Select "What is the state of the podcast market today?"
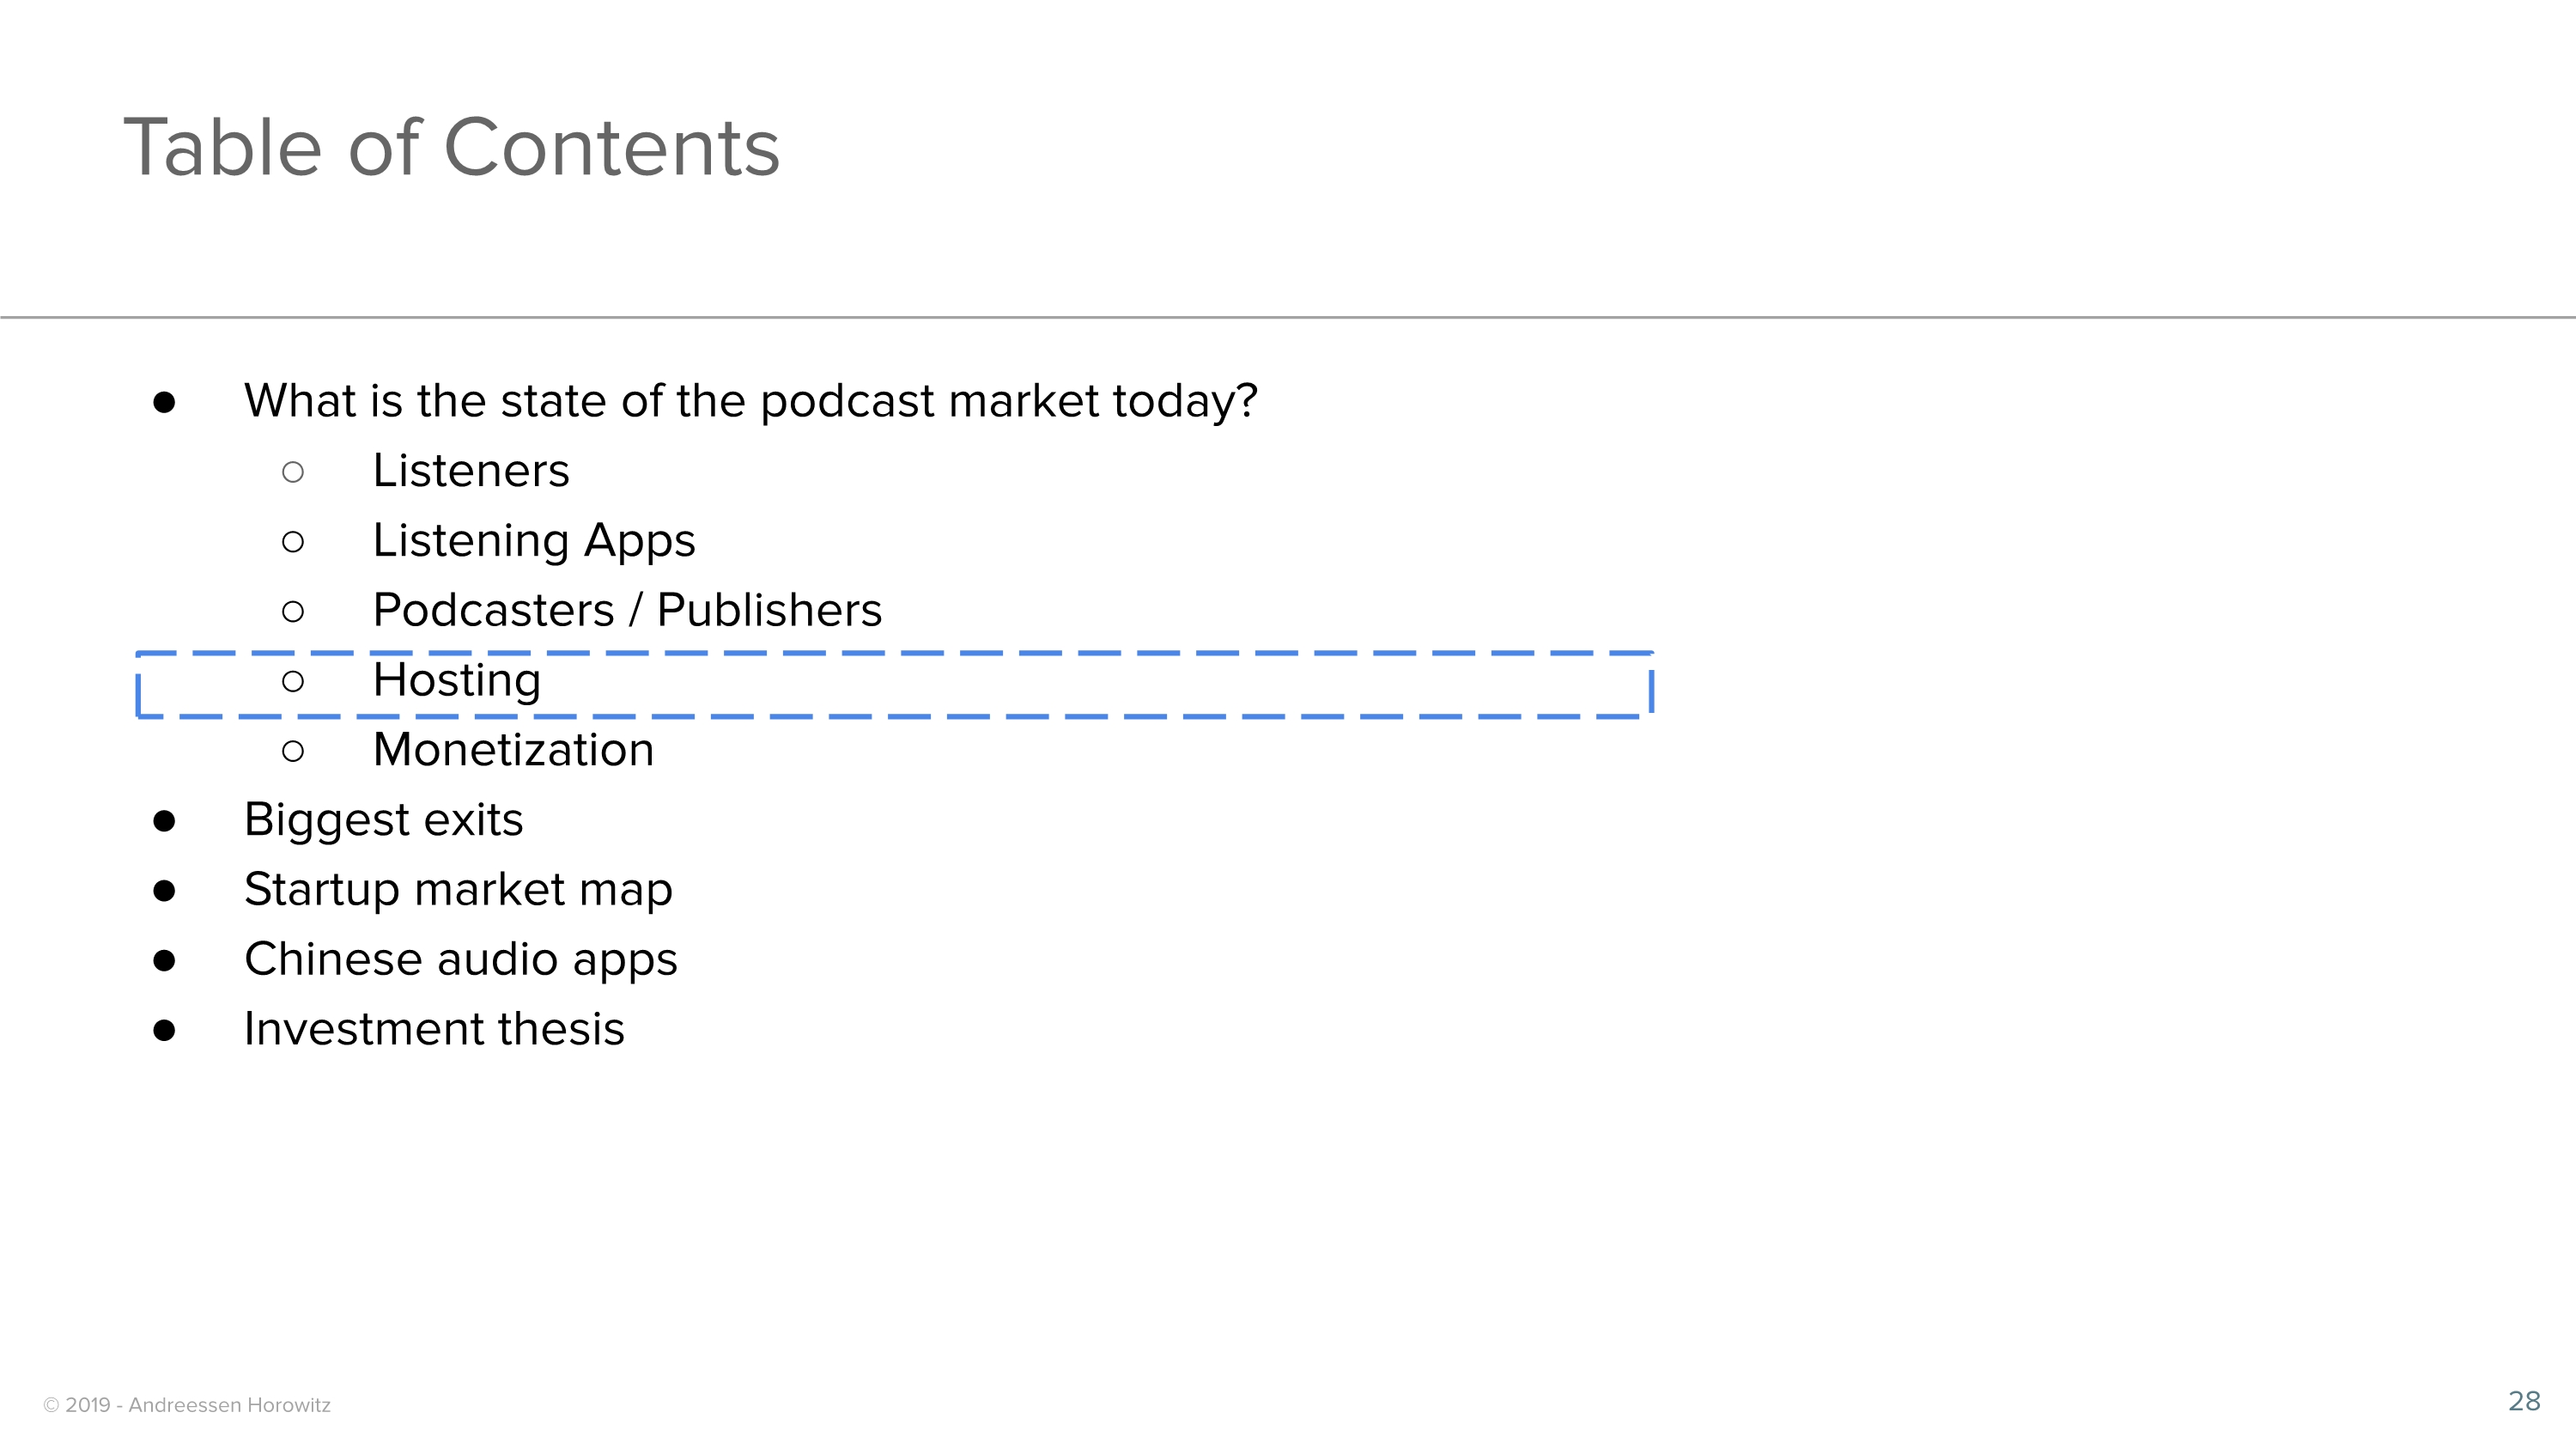The height and width of the screenshot is (1449, 2576). click(x=750, y=401)
